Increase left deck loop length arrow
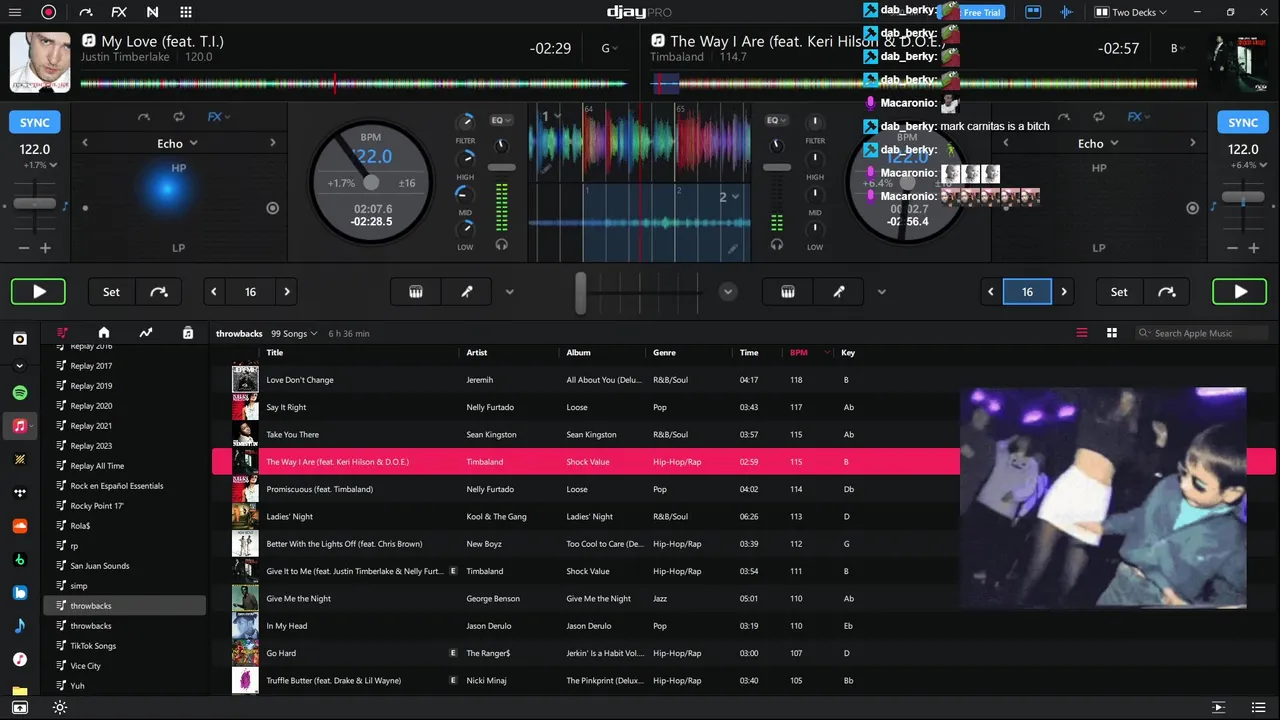Viewport: 1280px width, 720px height. click(x=287, y=292)
